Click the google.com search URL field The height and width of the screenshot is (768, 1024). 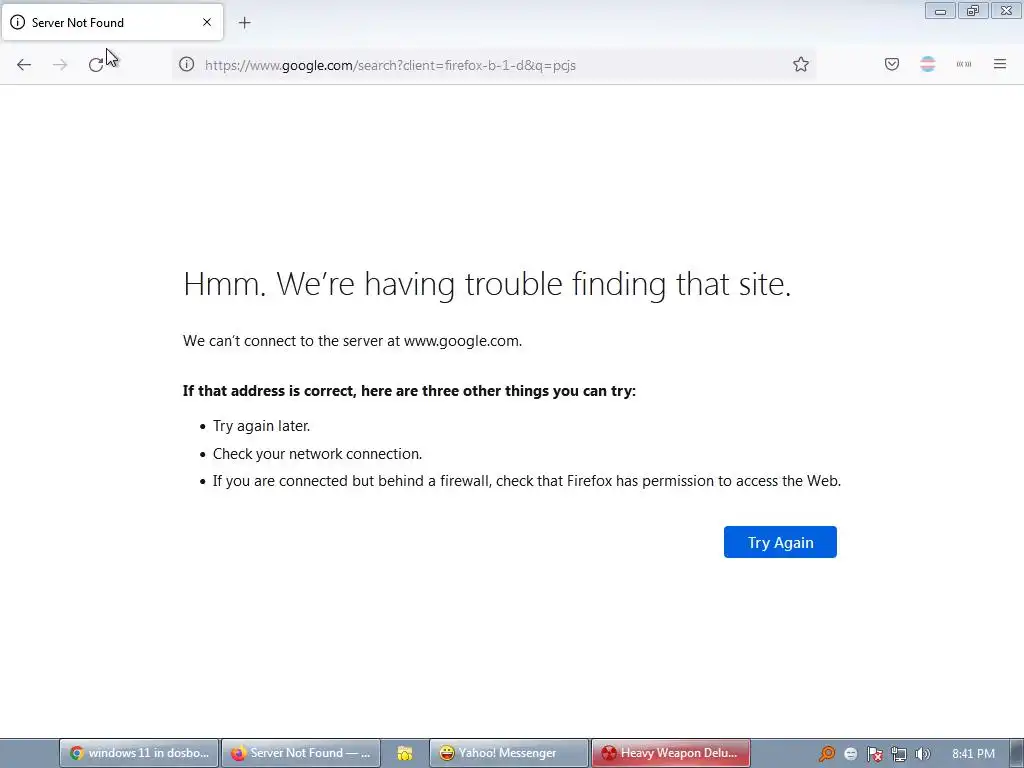click(x=494, y=65)
